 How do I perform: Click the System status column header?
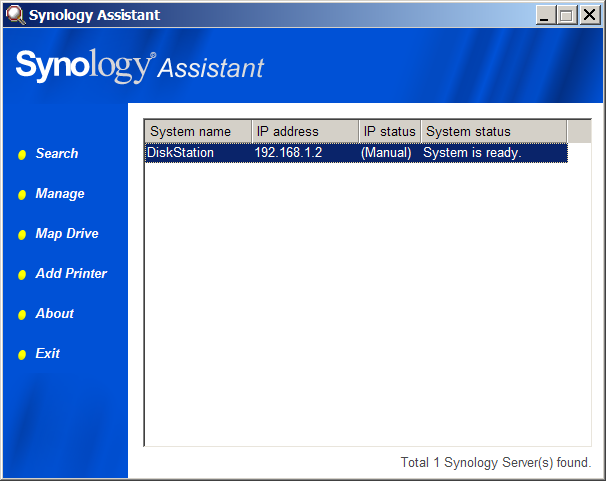click(494, 131)
